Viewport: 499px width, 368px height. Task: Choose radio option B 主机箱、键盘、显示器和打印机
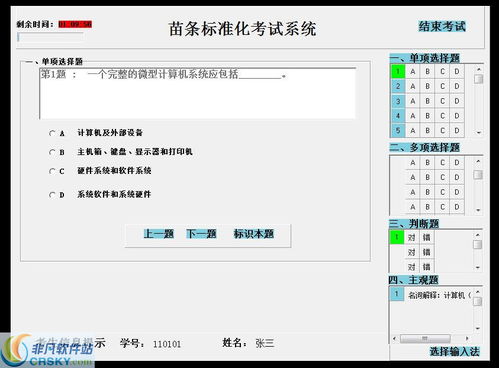[x=52, y=152]
